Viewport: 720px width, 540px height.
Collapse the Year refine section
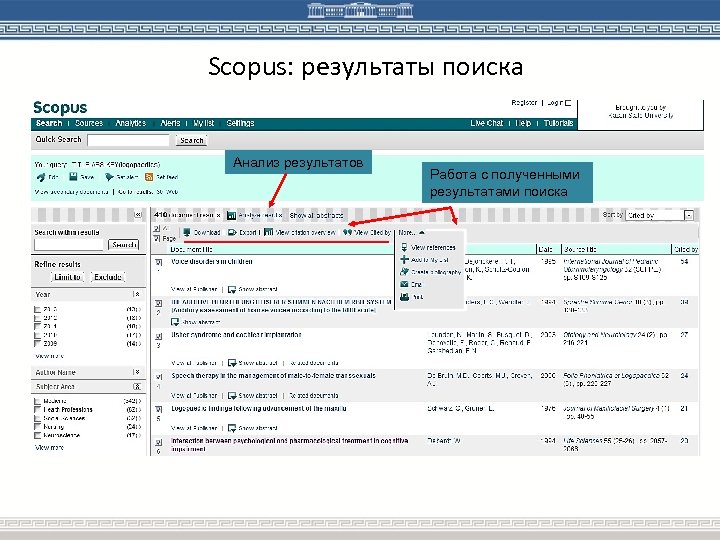136,294
